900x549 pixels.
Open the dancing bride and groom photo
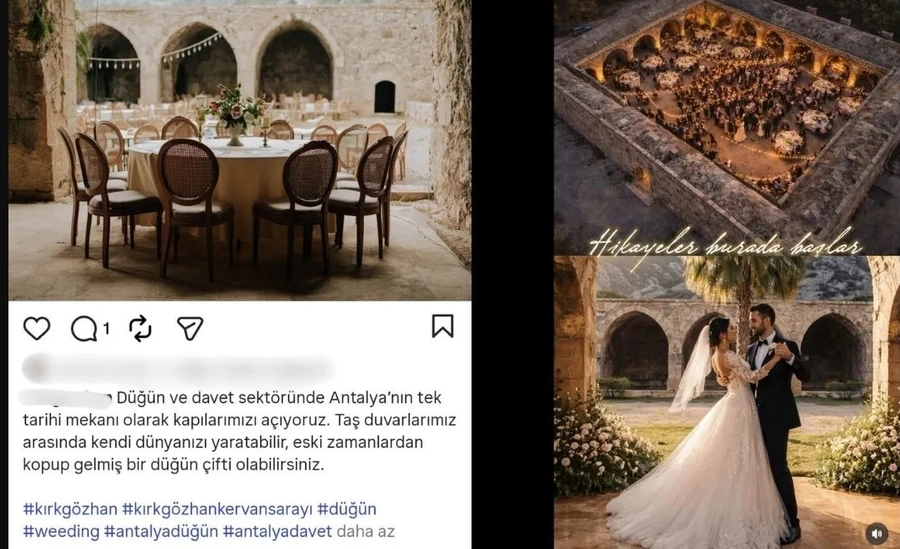(x=727, y=402)
